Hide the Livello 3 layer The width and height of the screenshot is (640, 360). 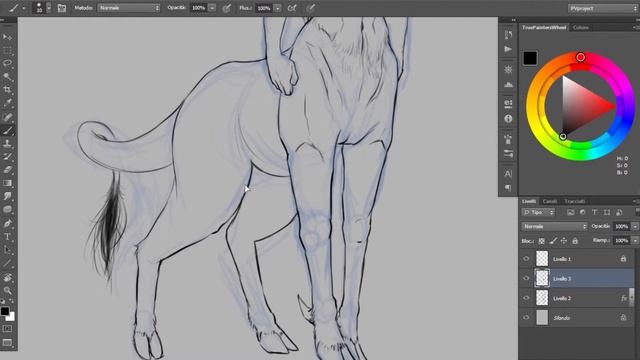pyautogui.click(x=526, y=278)
